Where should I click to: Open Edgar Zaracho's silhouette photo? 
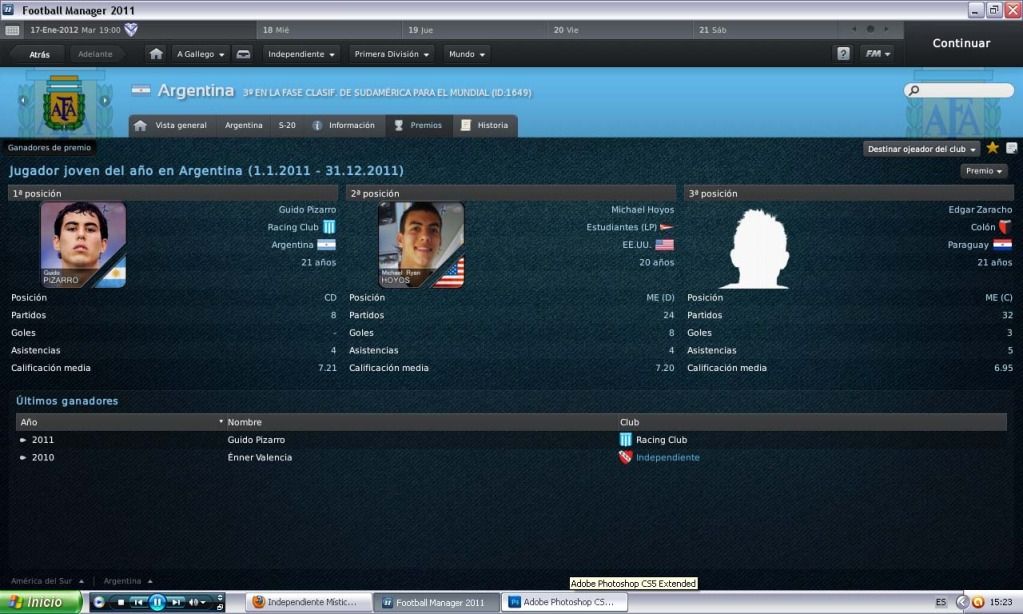756,248
